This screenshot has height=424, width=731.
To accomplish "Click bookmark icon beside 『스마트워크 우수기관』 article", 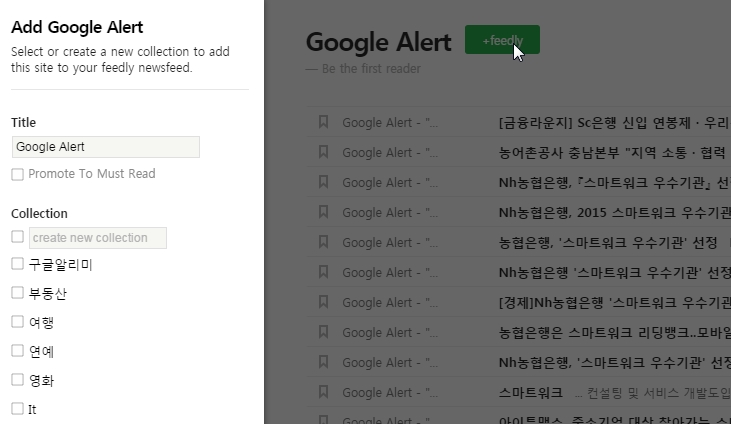I will (323, 182).
